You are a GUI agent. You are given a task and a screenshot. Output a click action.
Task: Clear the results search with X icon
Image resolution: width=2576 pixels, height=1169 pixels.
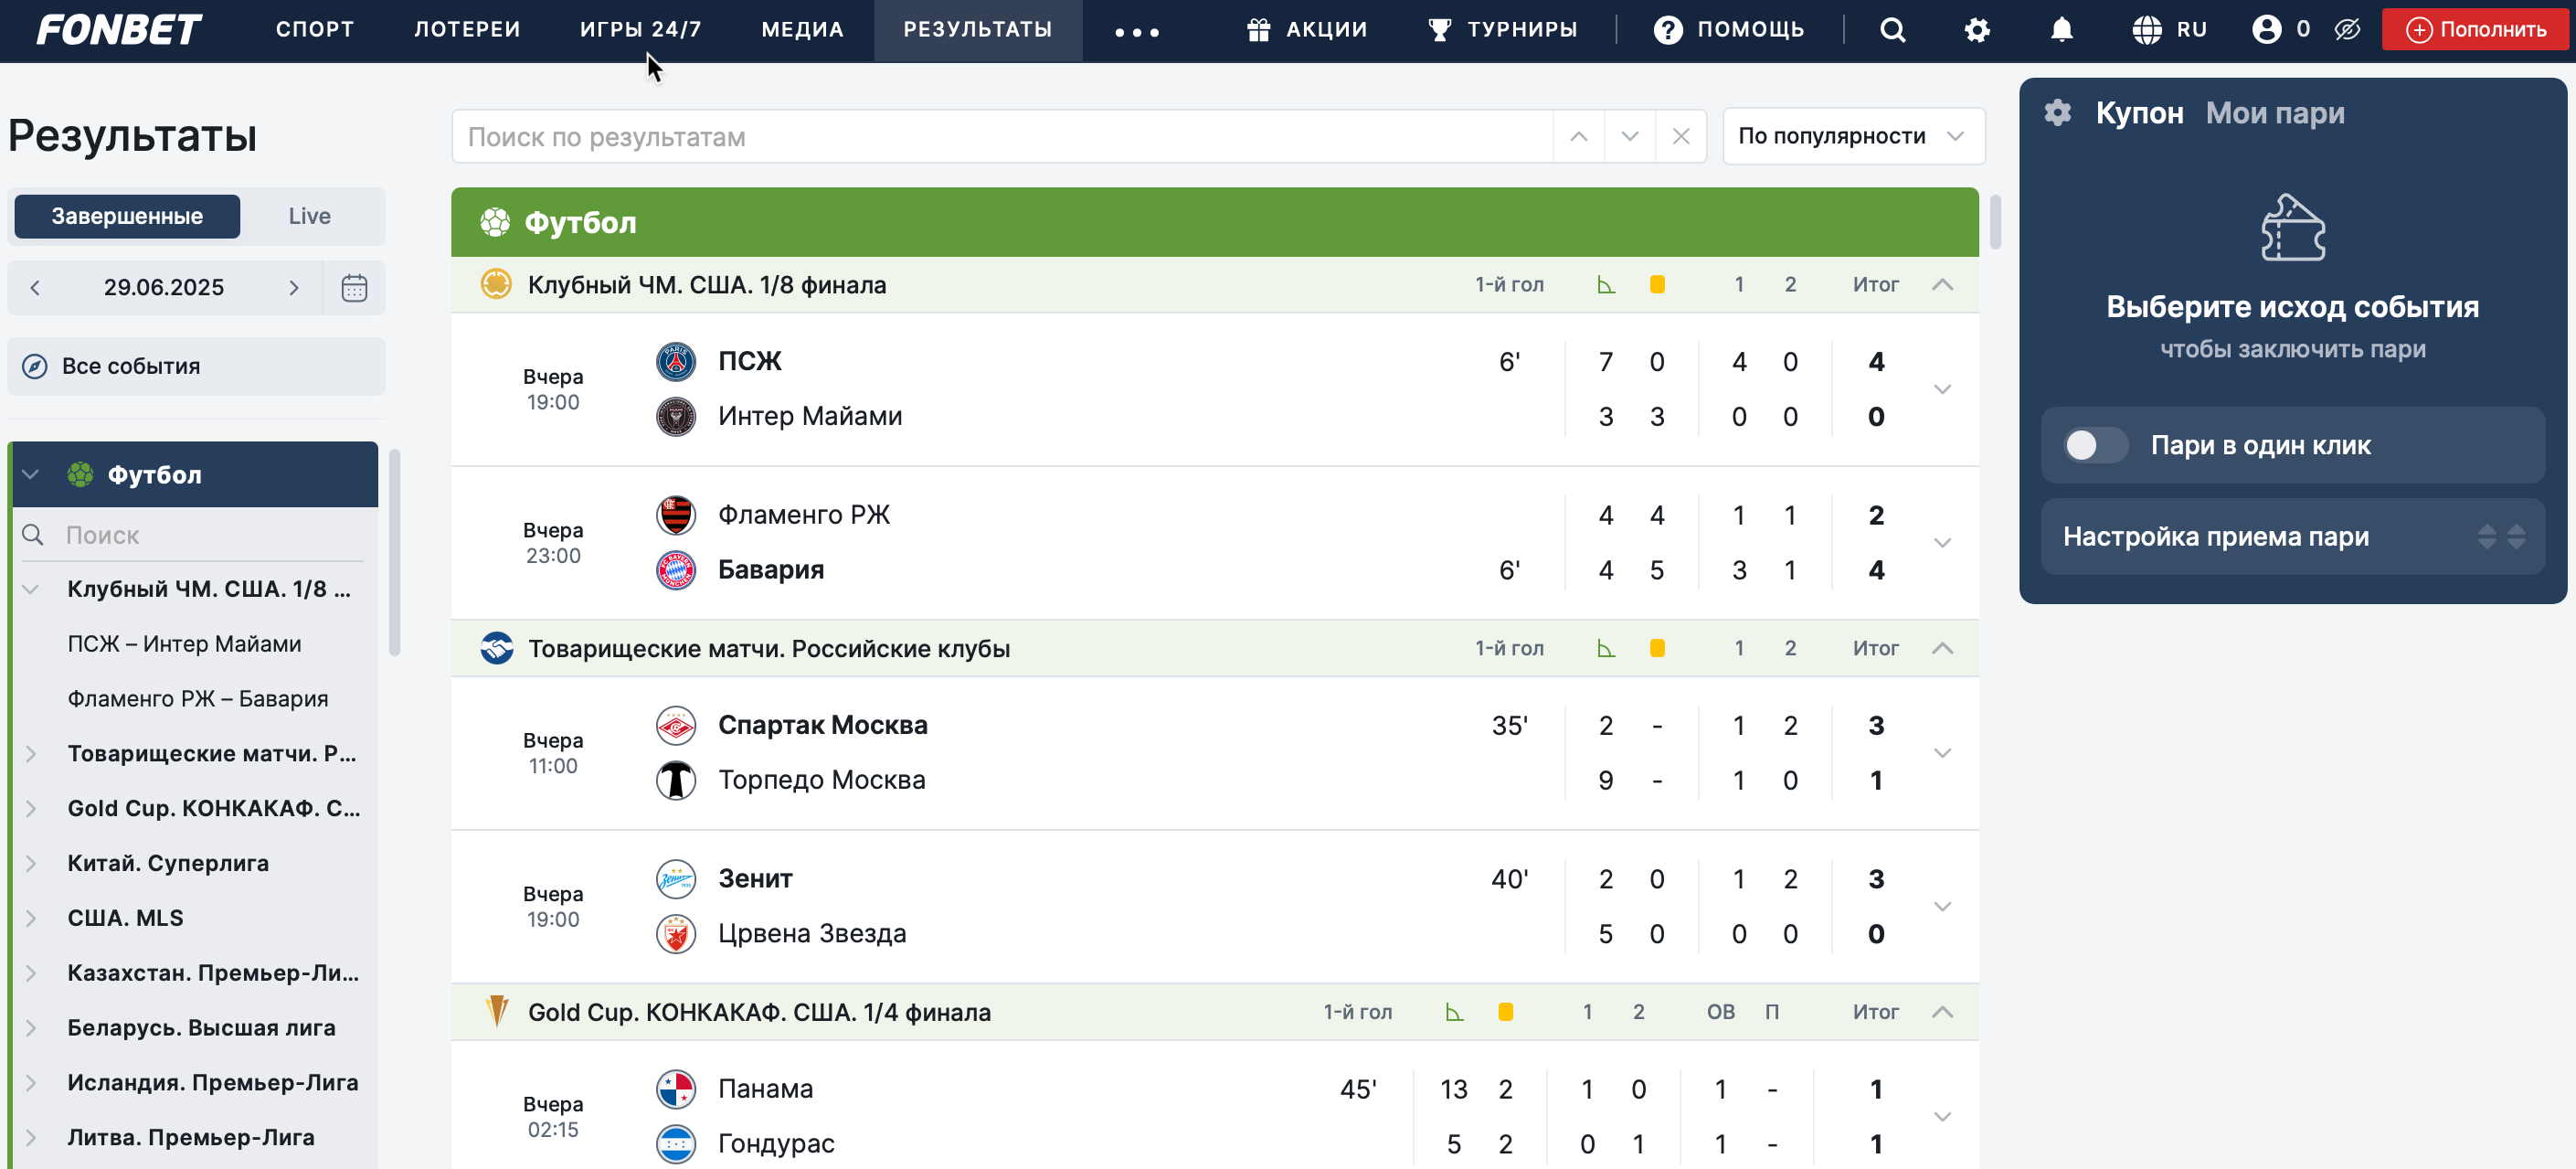tap(1681, 137)
